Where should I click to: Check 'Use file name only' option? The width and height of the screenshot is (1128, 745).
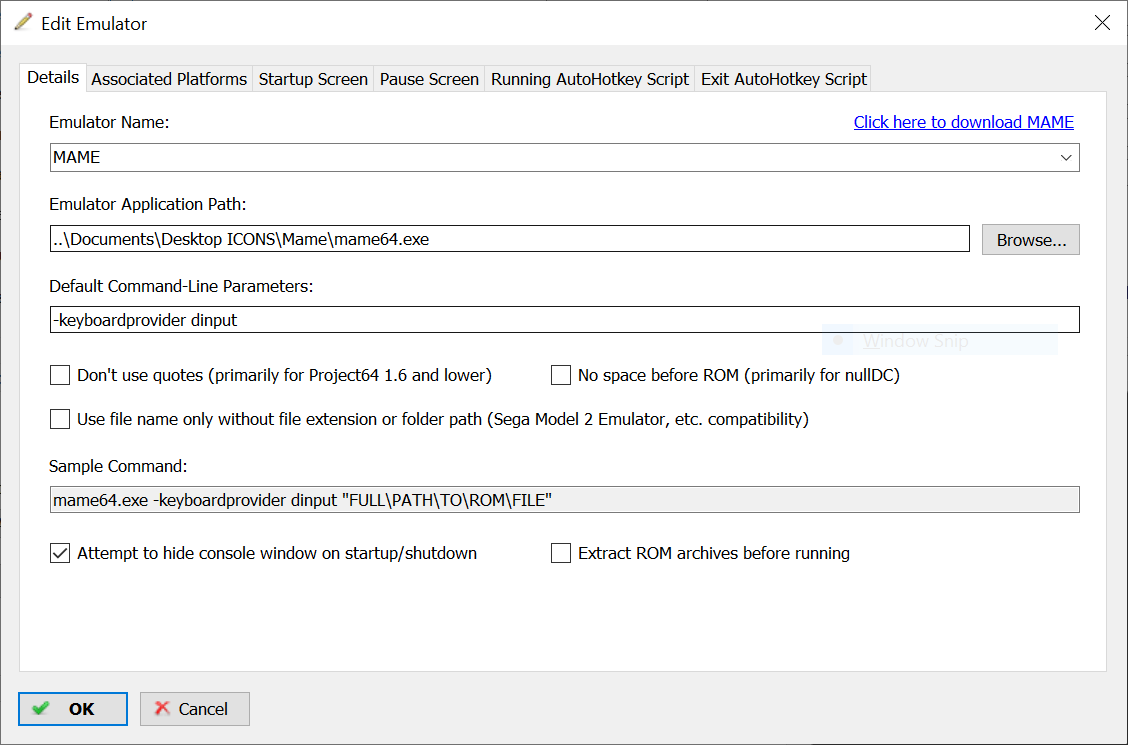[x=60, y=419]
